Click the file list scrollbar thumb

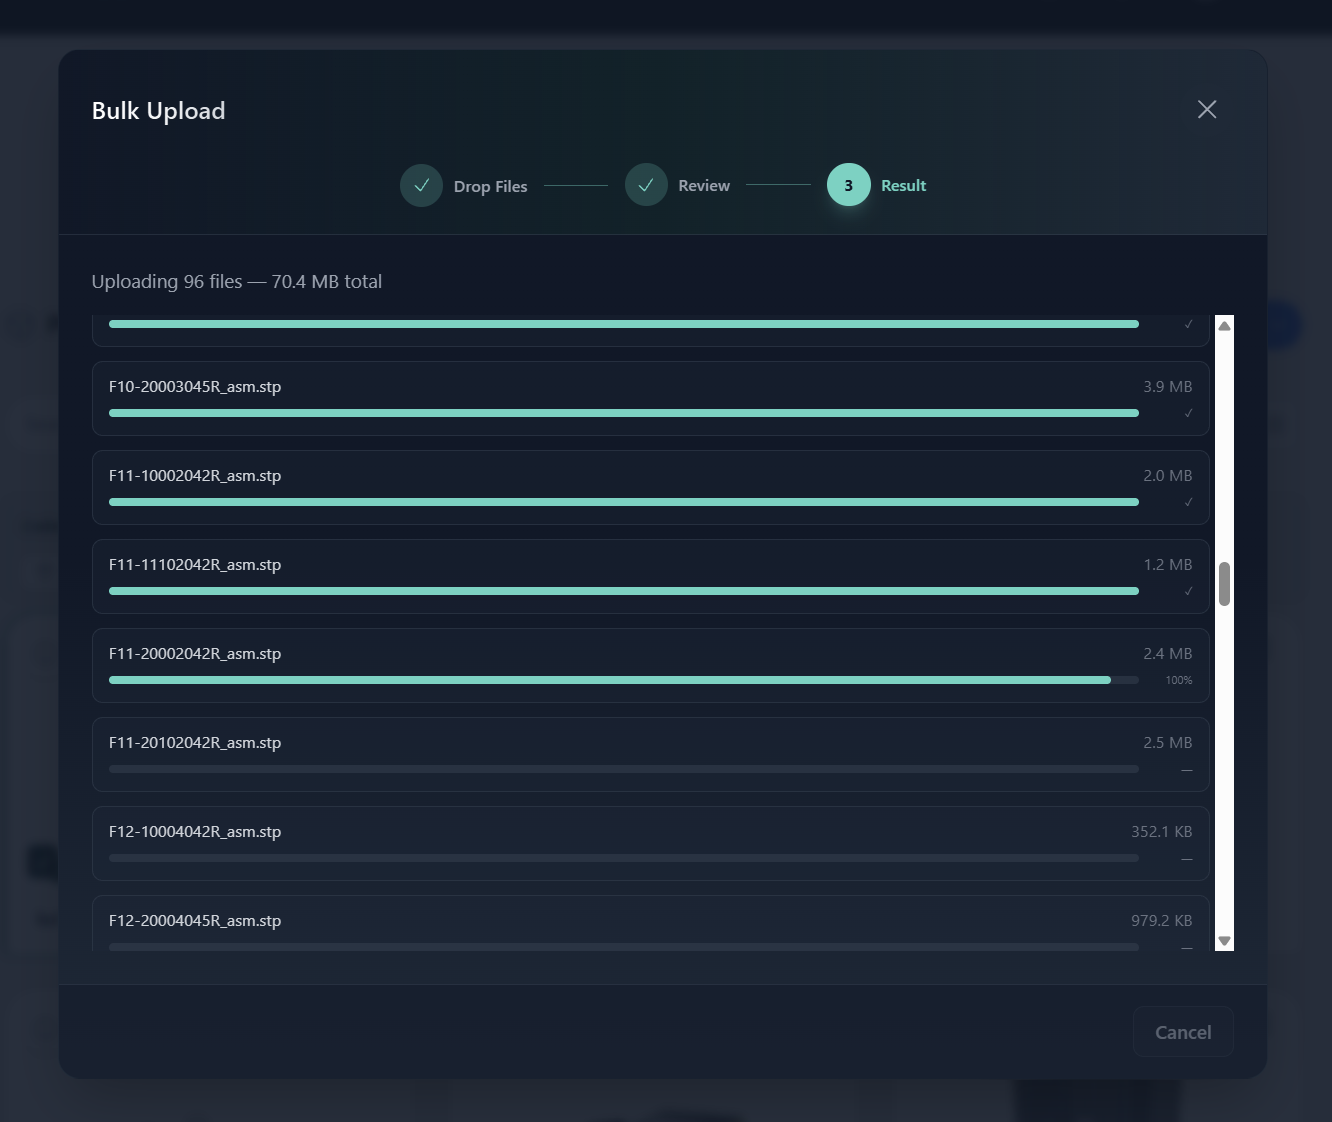[1224, 584]
